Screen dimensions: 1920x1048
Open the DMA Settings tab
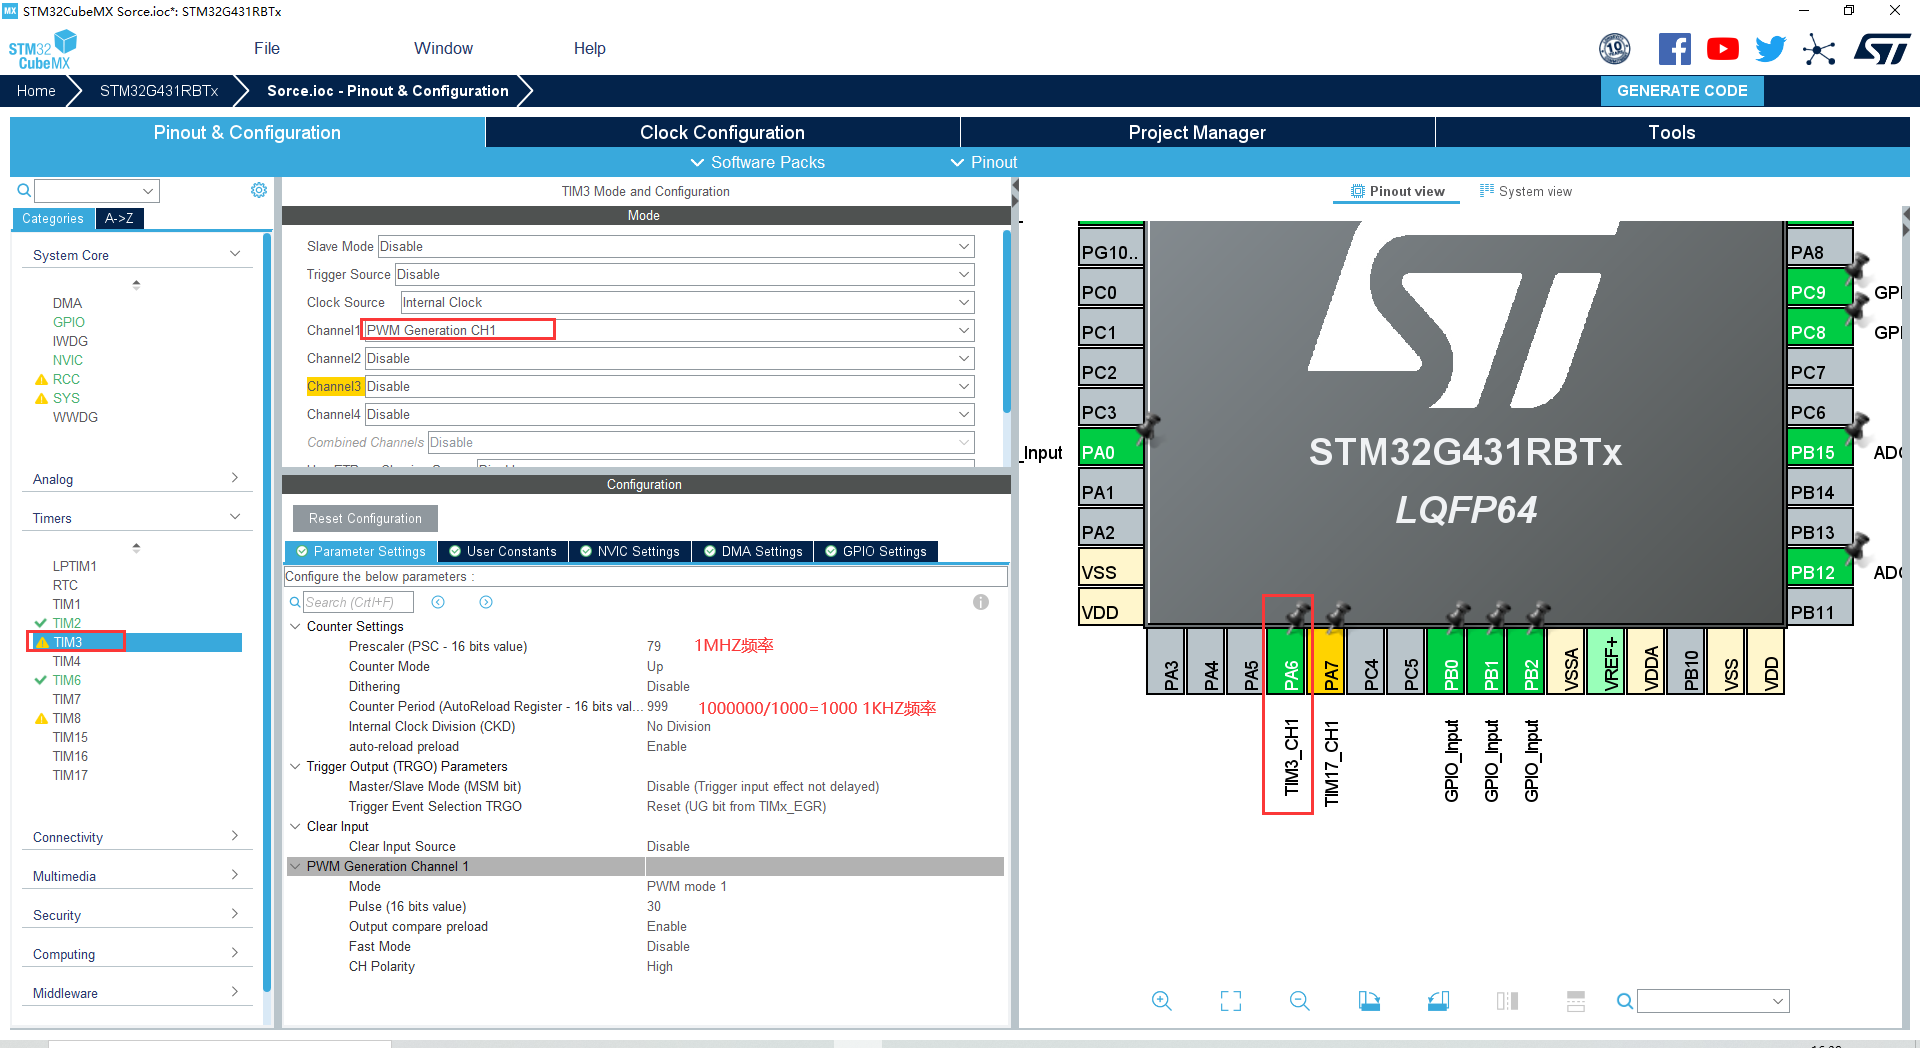click(x=752, y=551)
